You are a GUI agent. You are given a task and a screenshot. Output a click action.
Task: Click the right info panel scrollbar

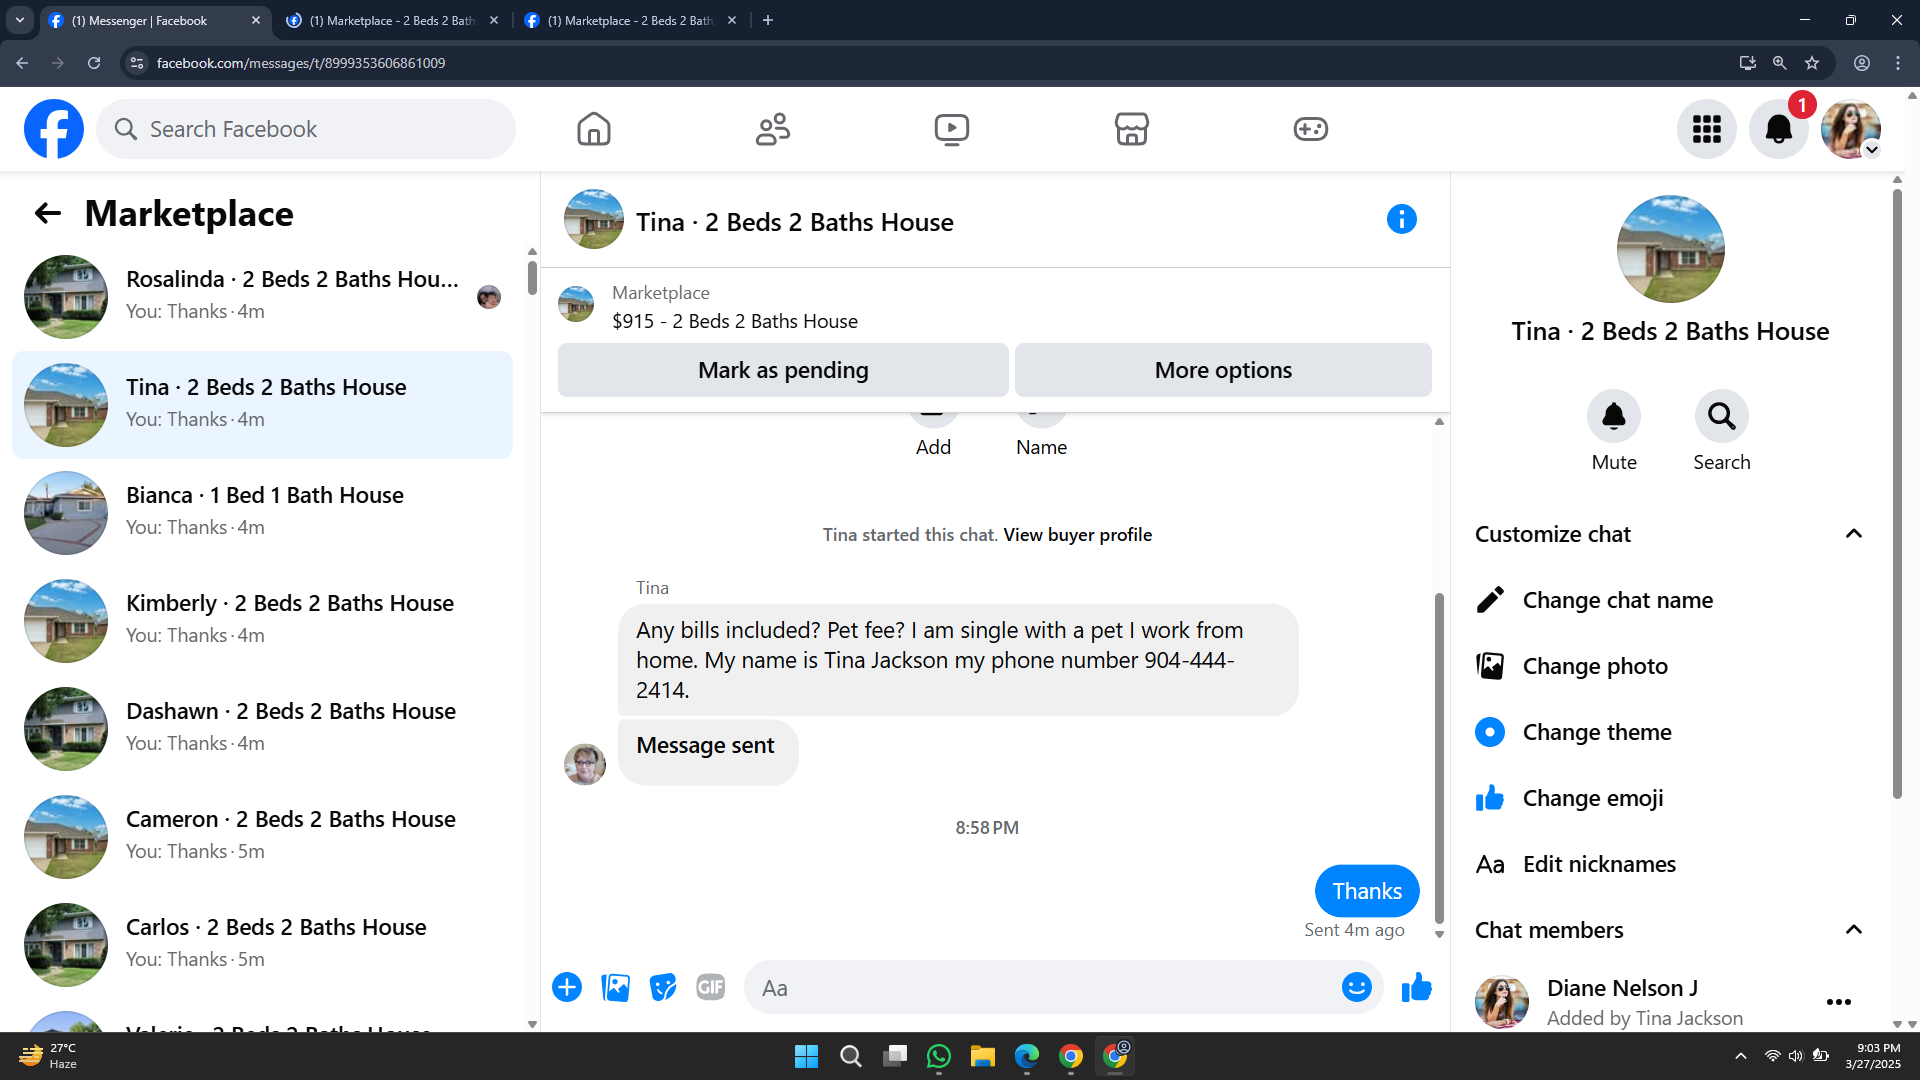click(x=1897, y=493)
